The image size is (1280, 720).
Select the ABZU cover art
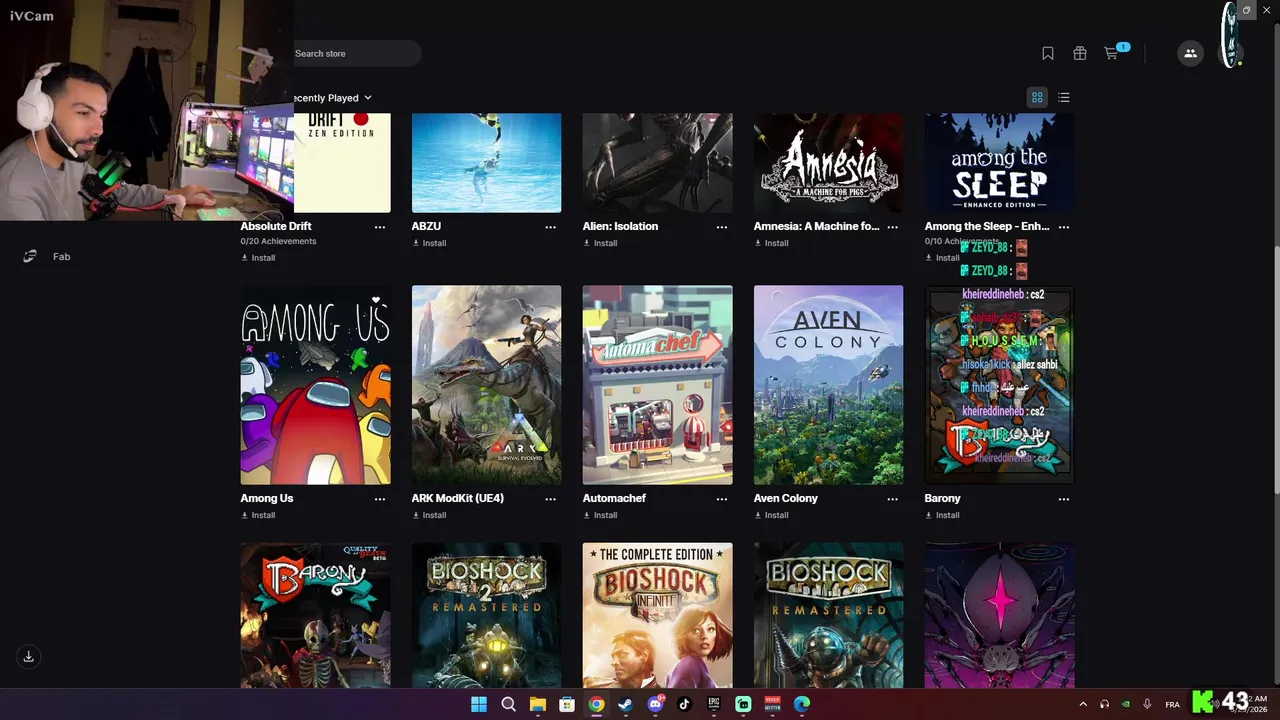(x=486, y=163)
